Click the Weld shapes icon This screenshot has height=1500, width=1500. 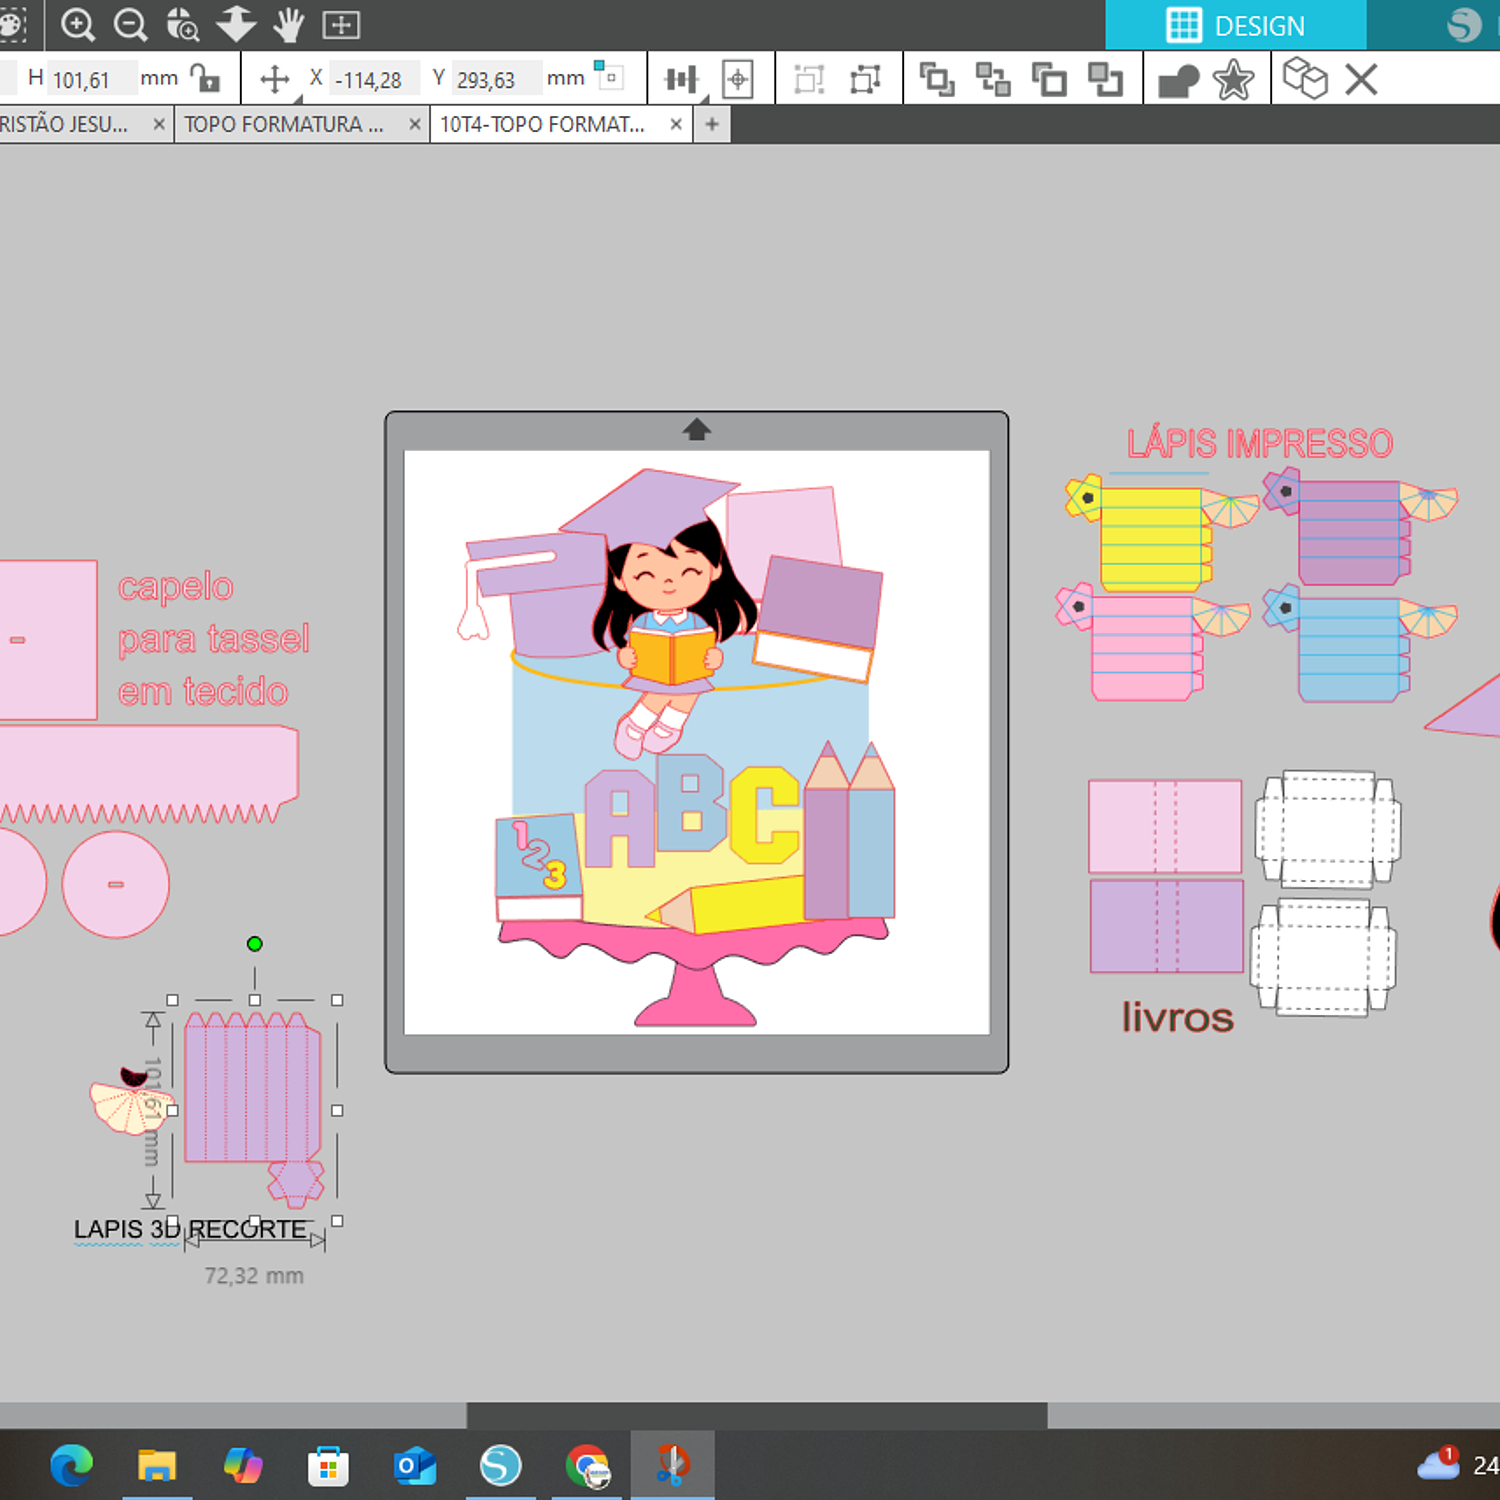click(1178, 79)
